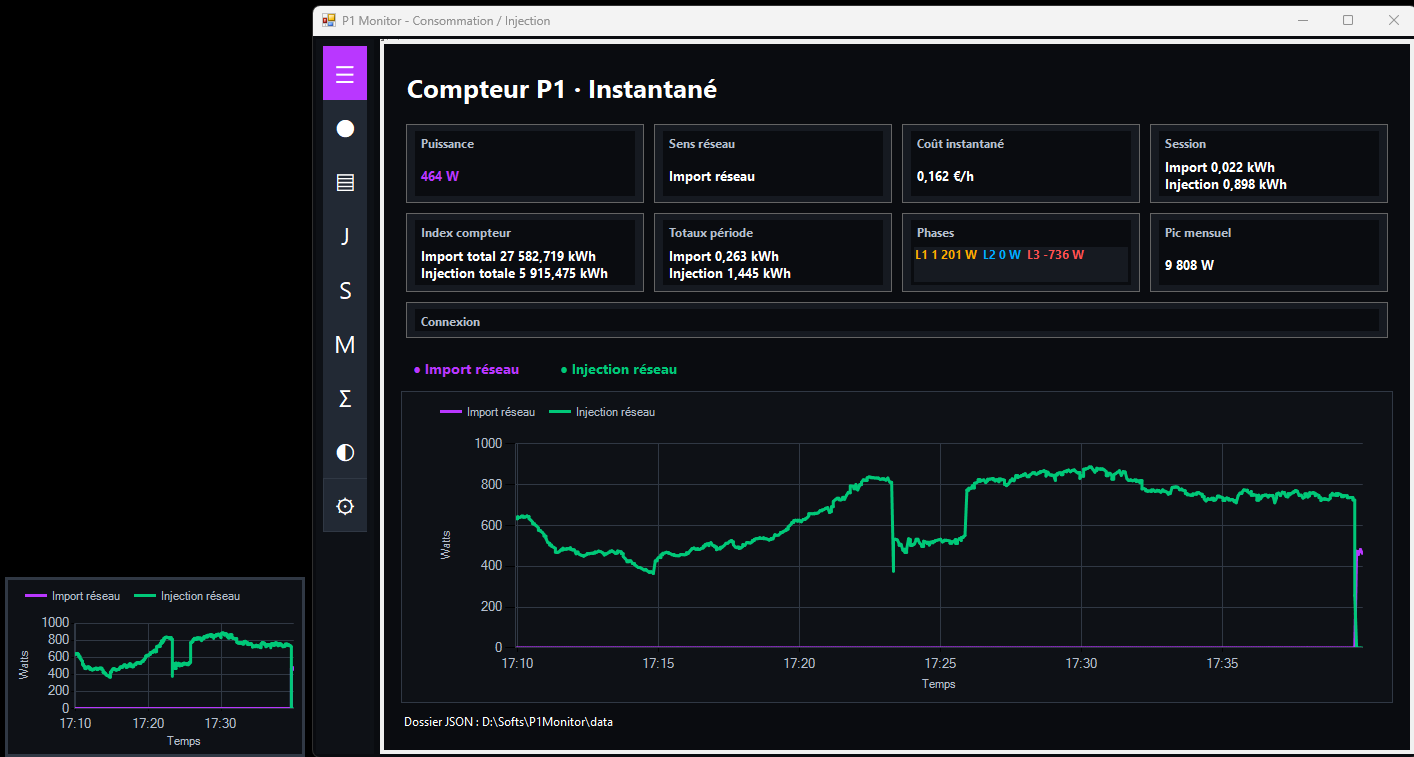
Task: Open the table list view icon
Action: tap(345, 182)
